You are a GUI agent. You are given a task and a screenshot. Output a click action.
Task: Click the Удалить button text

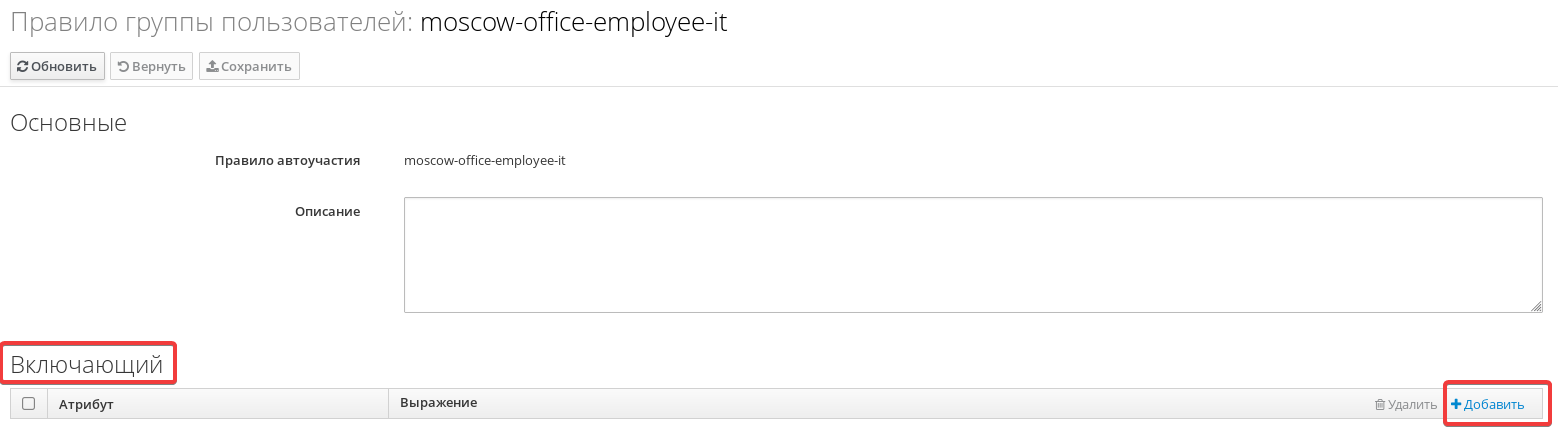1412,405
